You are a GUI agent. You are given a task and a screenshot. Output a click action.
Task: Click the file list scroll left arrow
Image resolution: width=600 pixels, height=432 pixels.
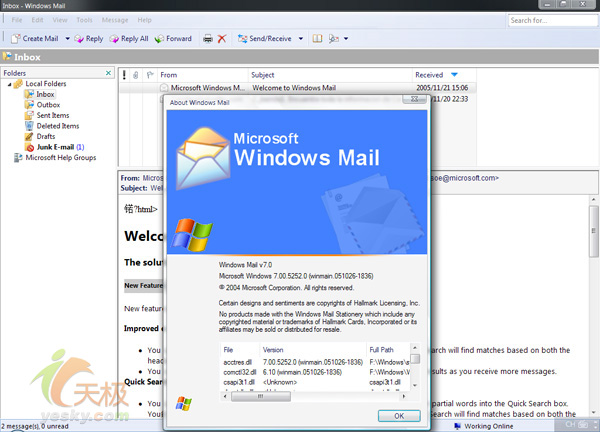tap(225, 396)
